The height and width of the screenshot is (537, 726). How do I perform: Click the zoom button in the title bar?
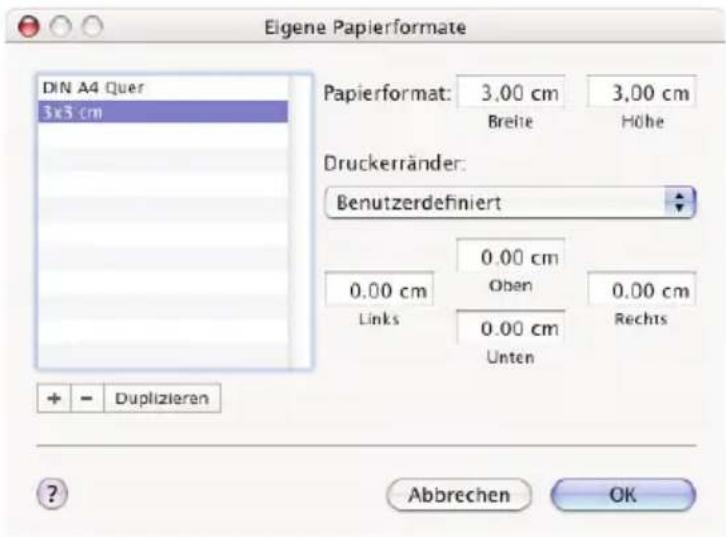coord(92,26)
